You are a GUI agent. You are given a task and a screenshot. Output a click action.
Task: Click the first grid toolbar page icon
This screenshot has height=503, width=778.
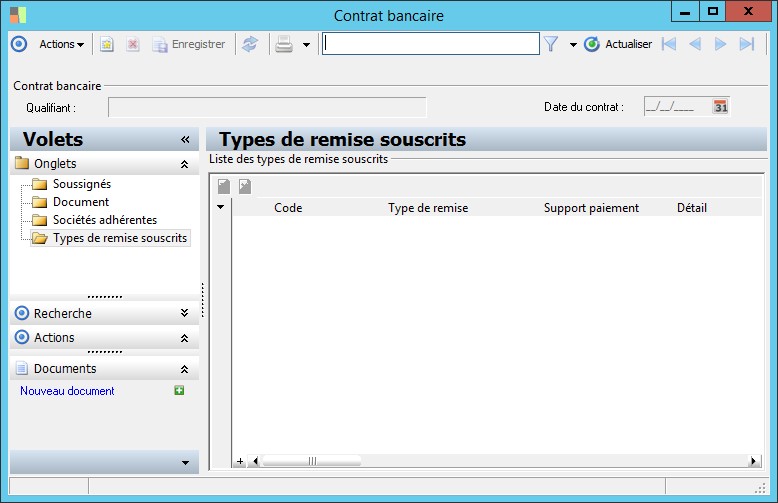click(224, 187)
